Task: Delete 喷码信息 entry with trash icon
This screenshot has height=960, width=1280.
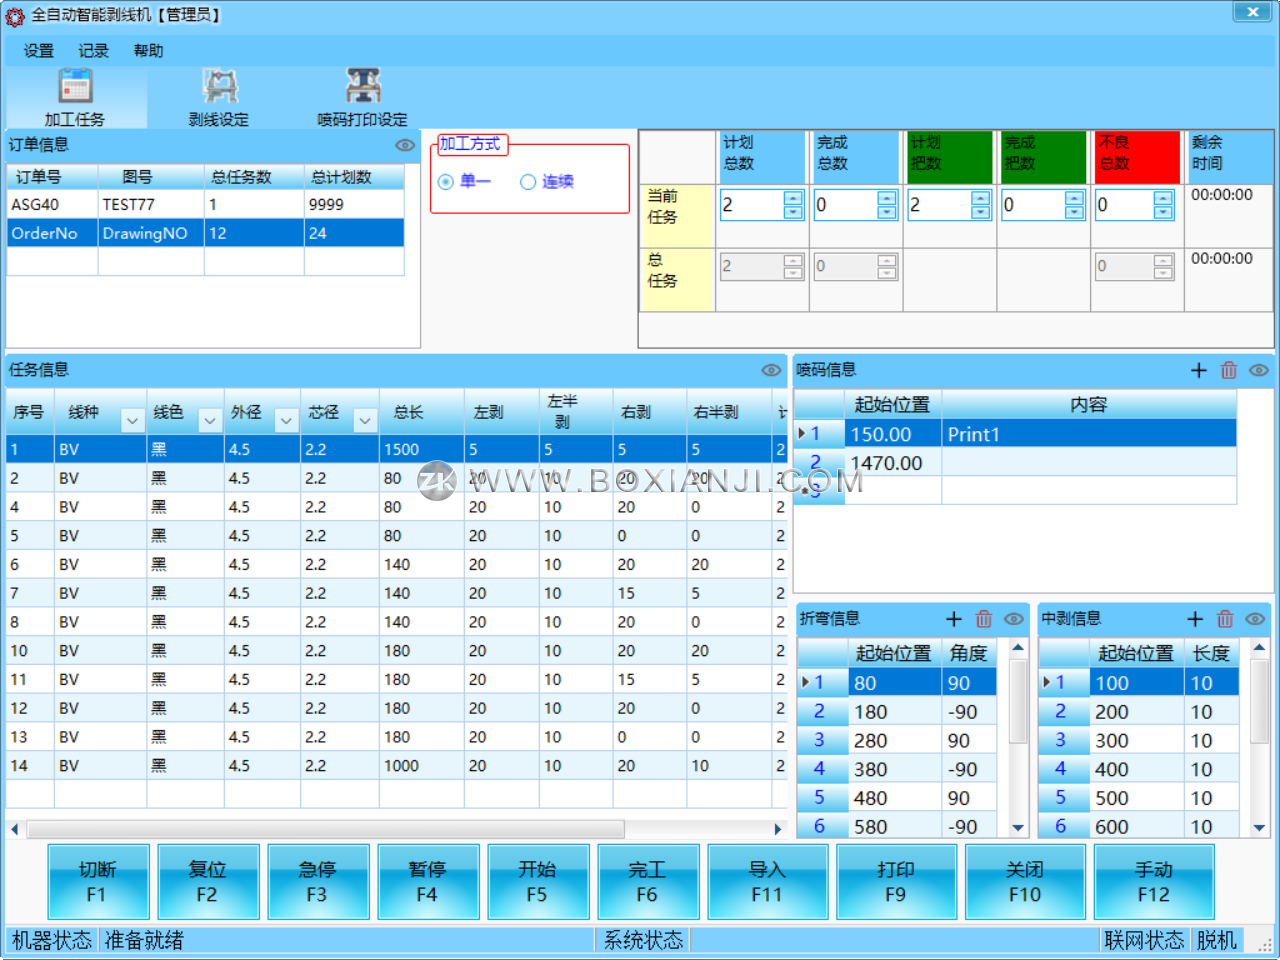Action: (1229, 370)
